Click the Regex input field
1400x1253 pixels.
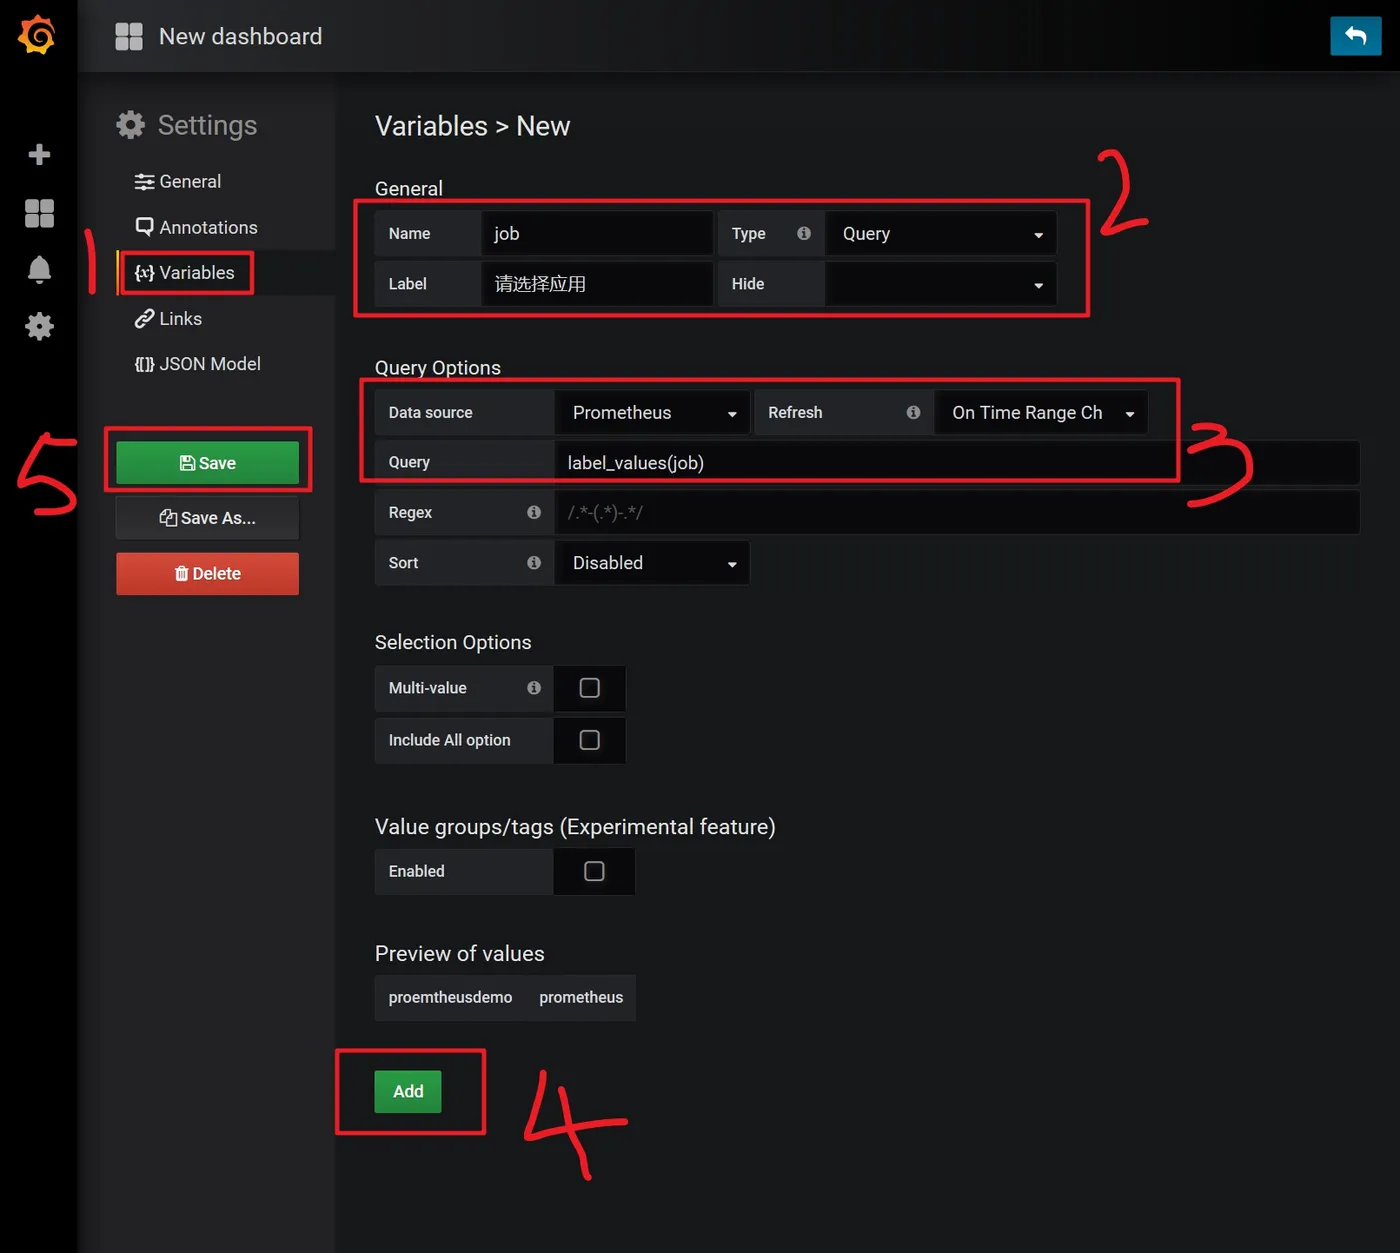click(x=957, y=512)
